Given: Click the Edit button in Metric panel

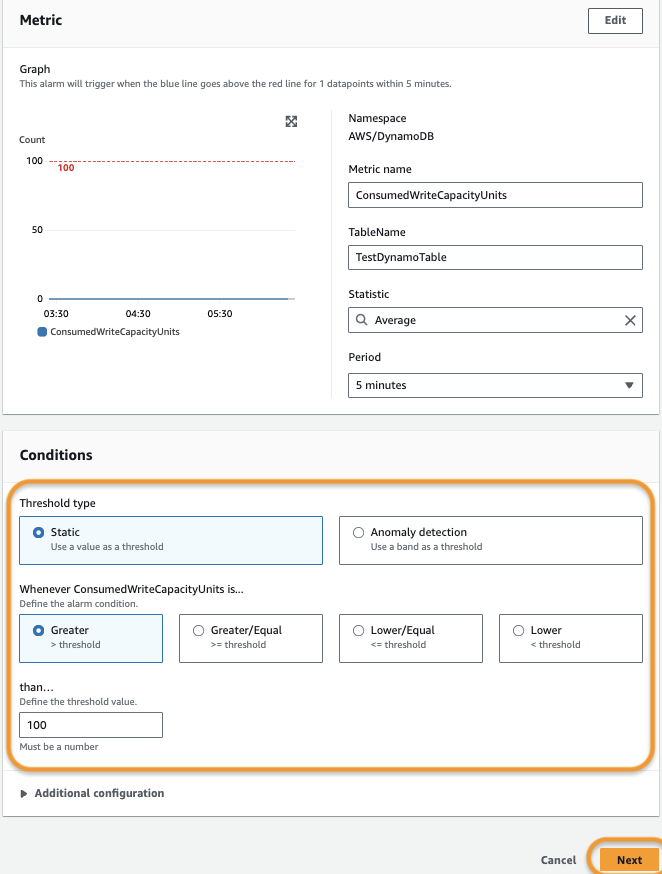Looking at the screenshot, I should 615,21.
